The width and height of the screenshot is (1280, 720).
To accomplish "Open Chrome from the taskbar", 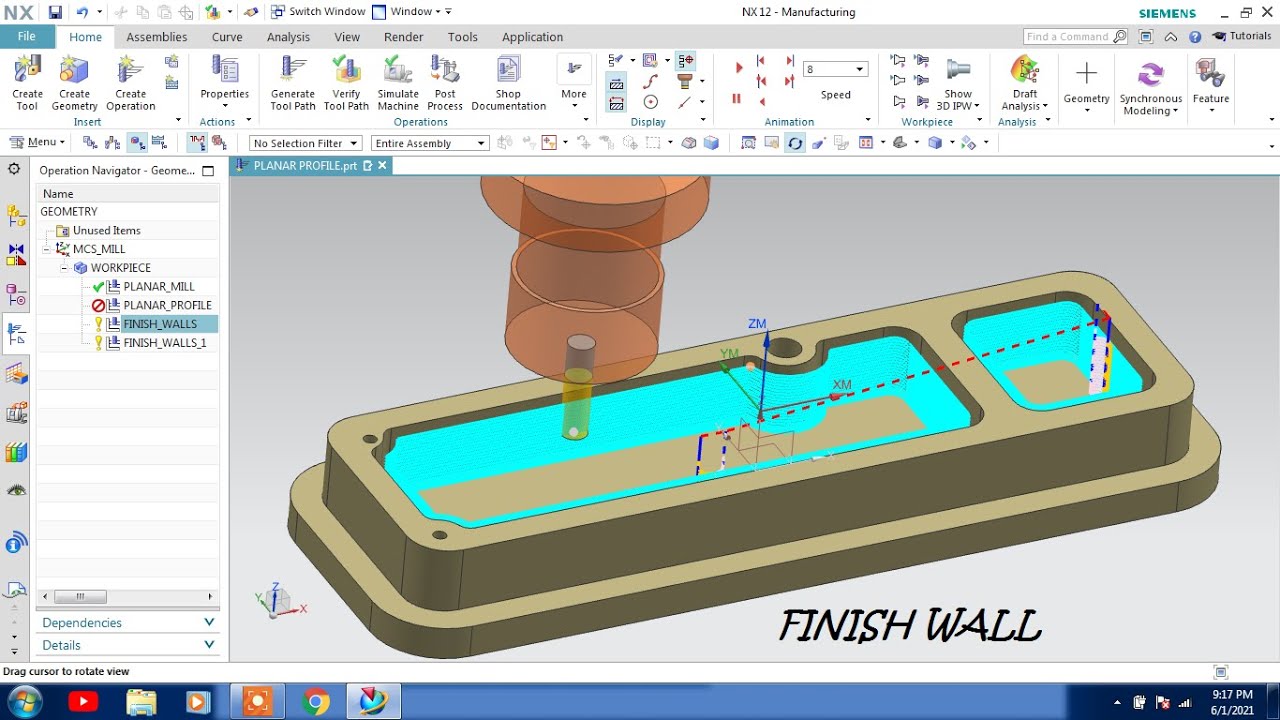I will point(315,702).
